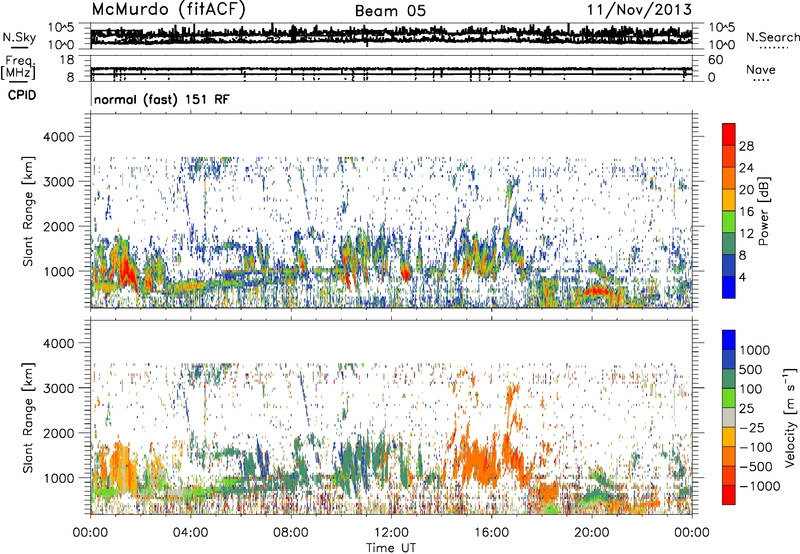Click the "3000" range tick of the Velocity panel
Image resolution: width=800 pixels, height=554 pixels.
[61, 388]
